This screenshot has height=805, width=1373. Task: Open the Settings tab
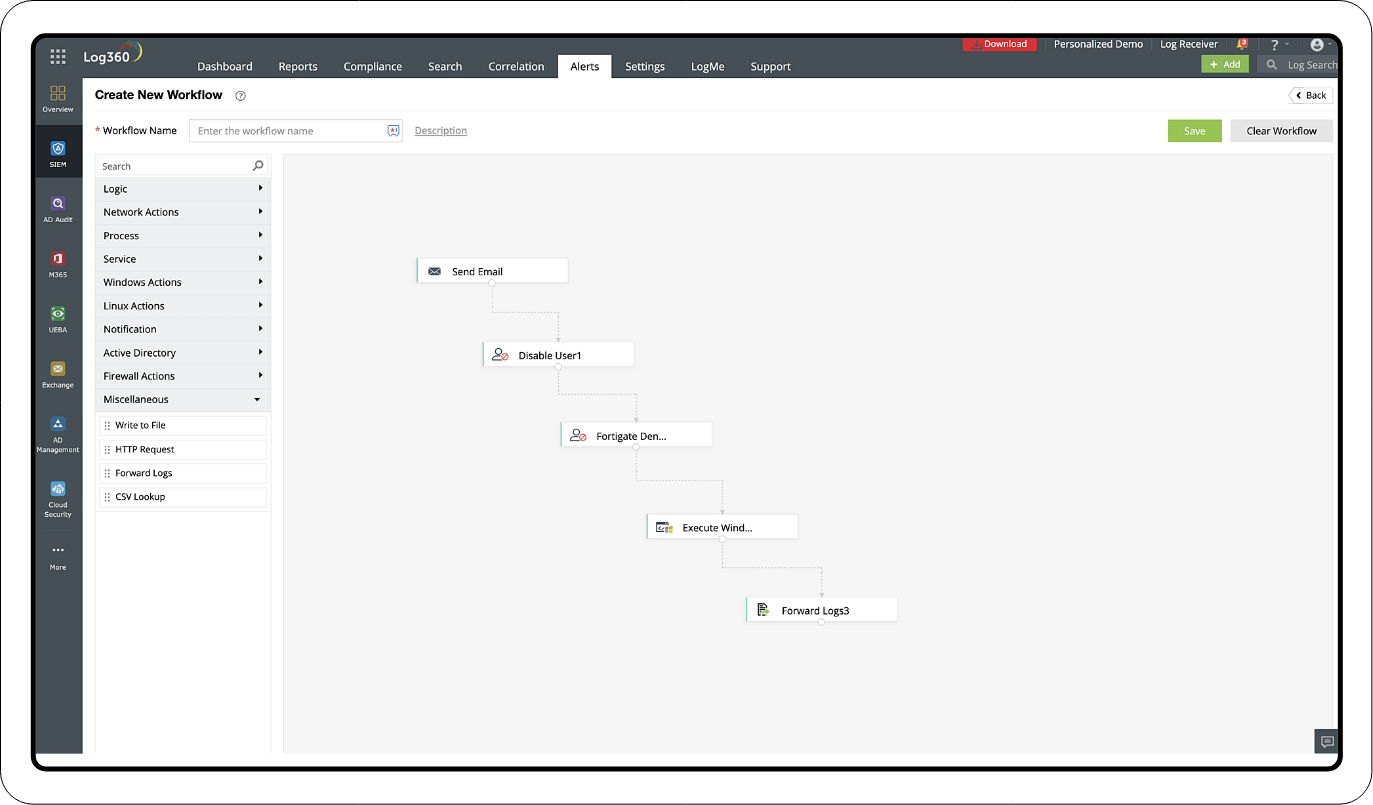coord(645,66)
